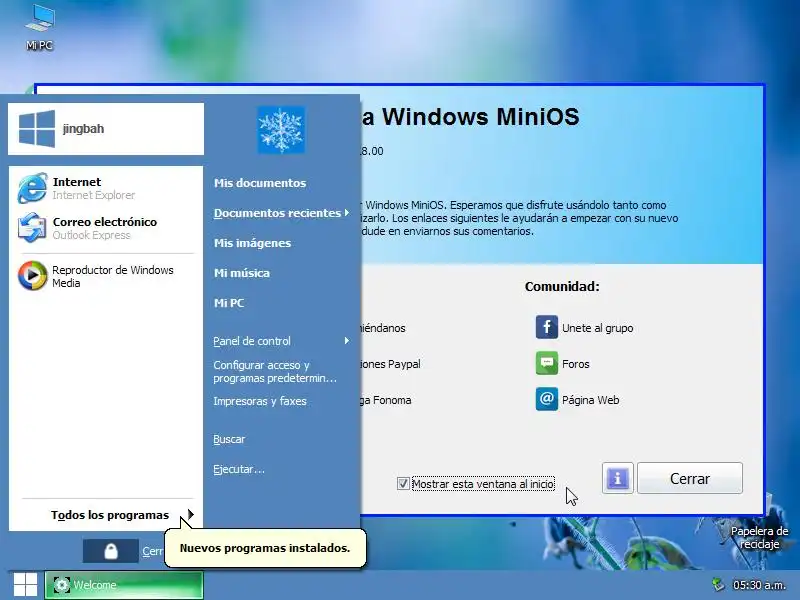The image size is (800, 600).
Task: Click the gear icon in Welcome taskbar button
Action: pos(62,585)
